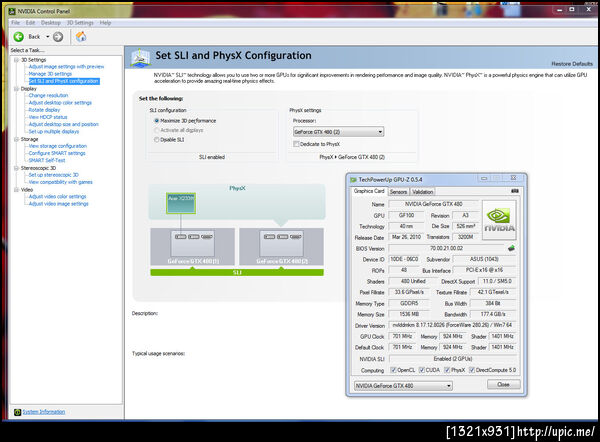
Task: Click the NVIDIA Control Panel title icon
Action: (12, 11)
